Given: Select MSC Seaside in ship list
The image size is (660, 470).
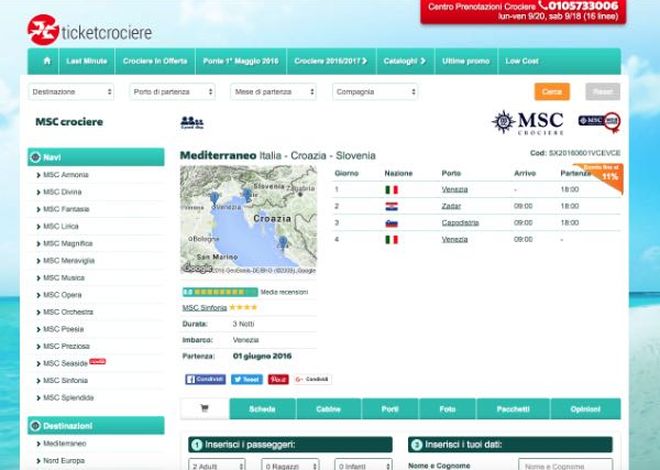Looking at the screenshot, I should tap(65, 363).
